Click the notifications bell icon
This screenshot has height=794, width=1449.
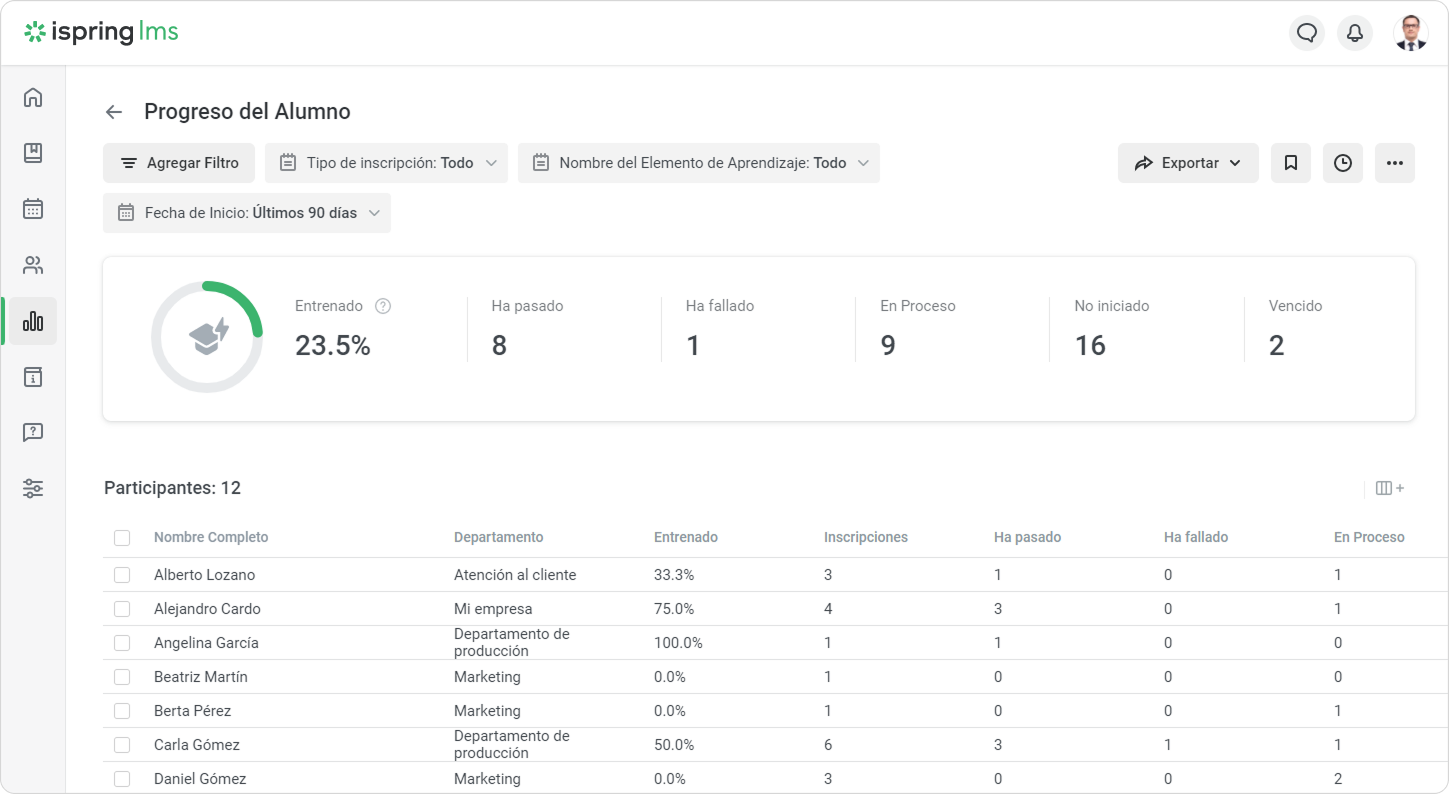(1355, 33)
